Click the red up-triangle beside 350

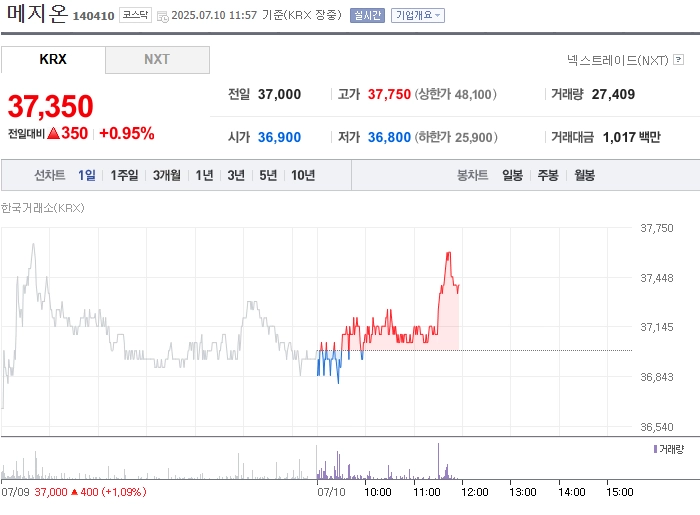[53, 133]
